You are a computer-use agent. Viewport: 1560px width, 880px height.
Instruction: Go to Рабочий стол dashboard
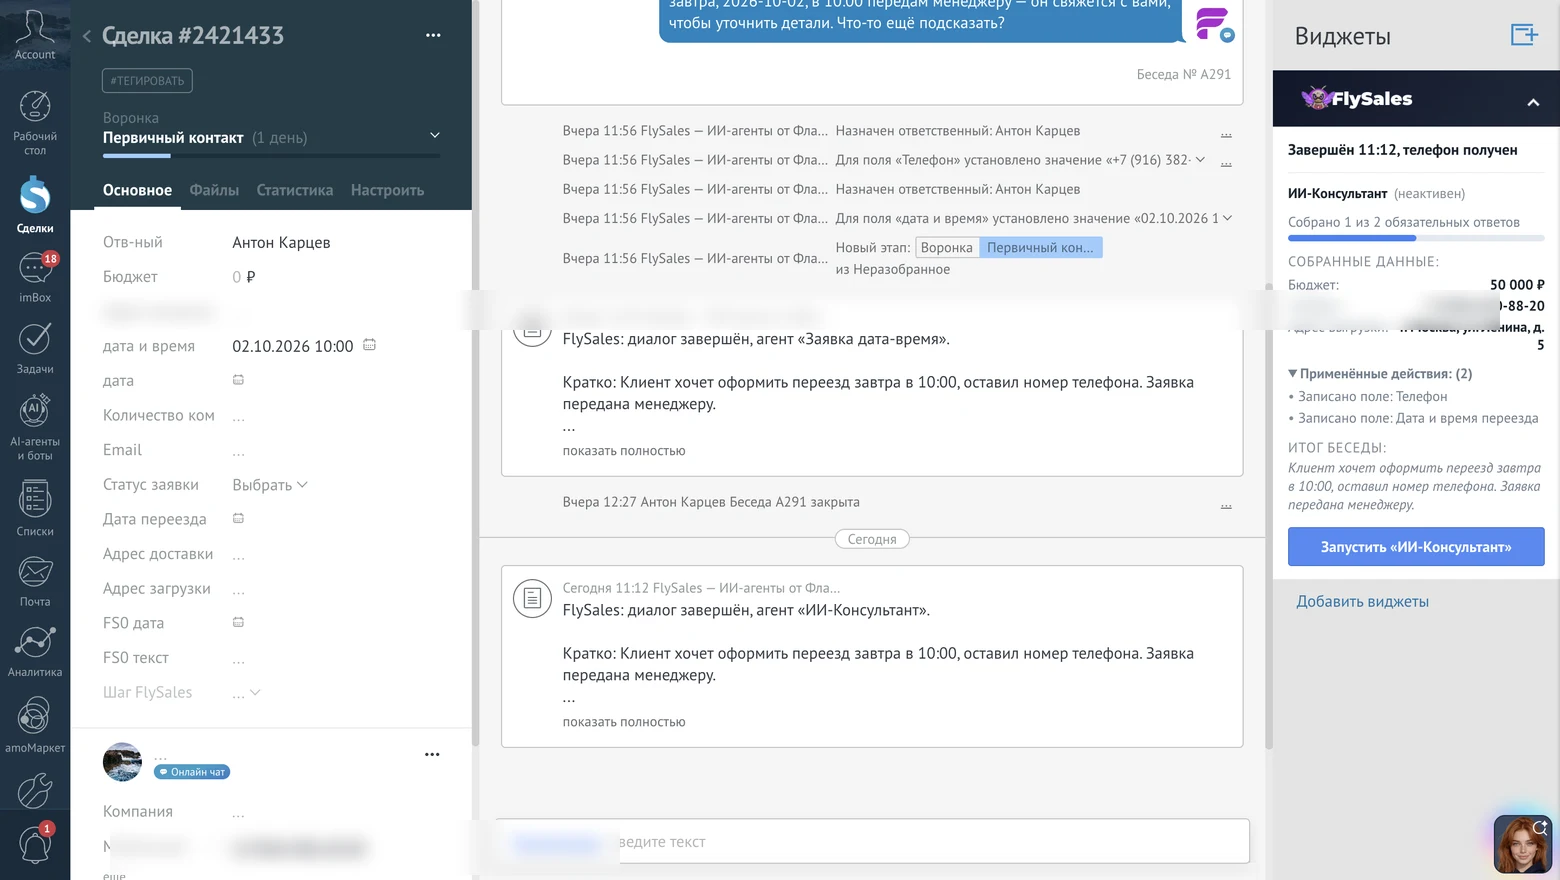(35, 122)
